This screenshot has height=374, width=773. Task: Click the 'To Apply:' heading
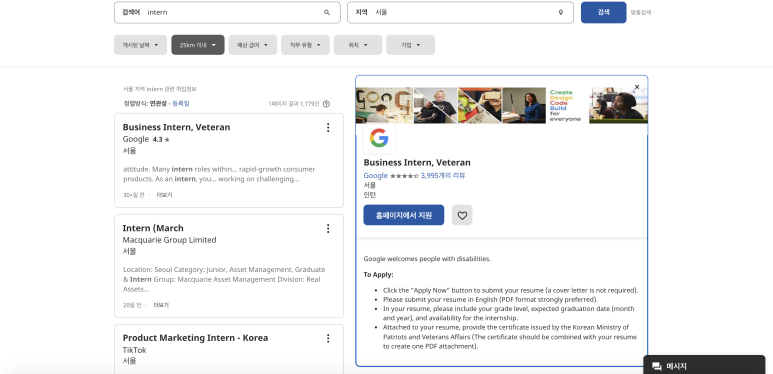coord(379,275)
